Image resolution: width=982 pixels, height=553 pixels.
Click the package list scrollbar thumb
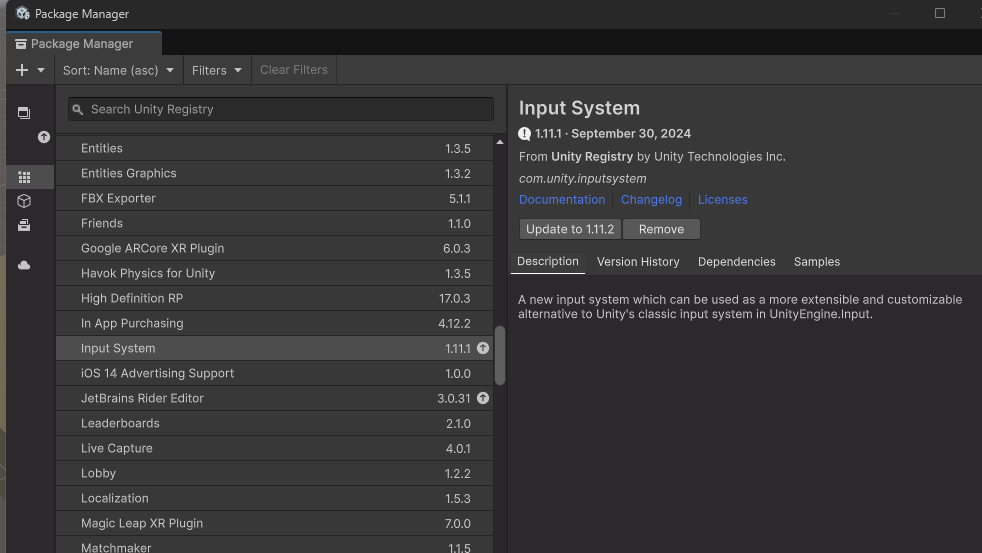(x=500, y=355)
